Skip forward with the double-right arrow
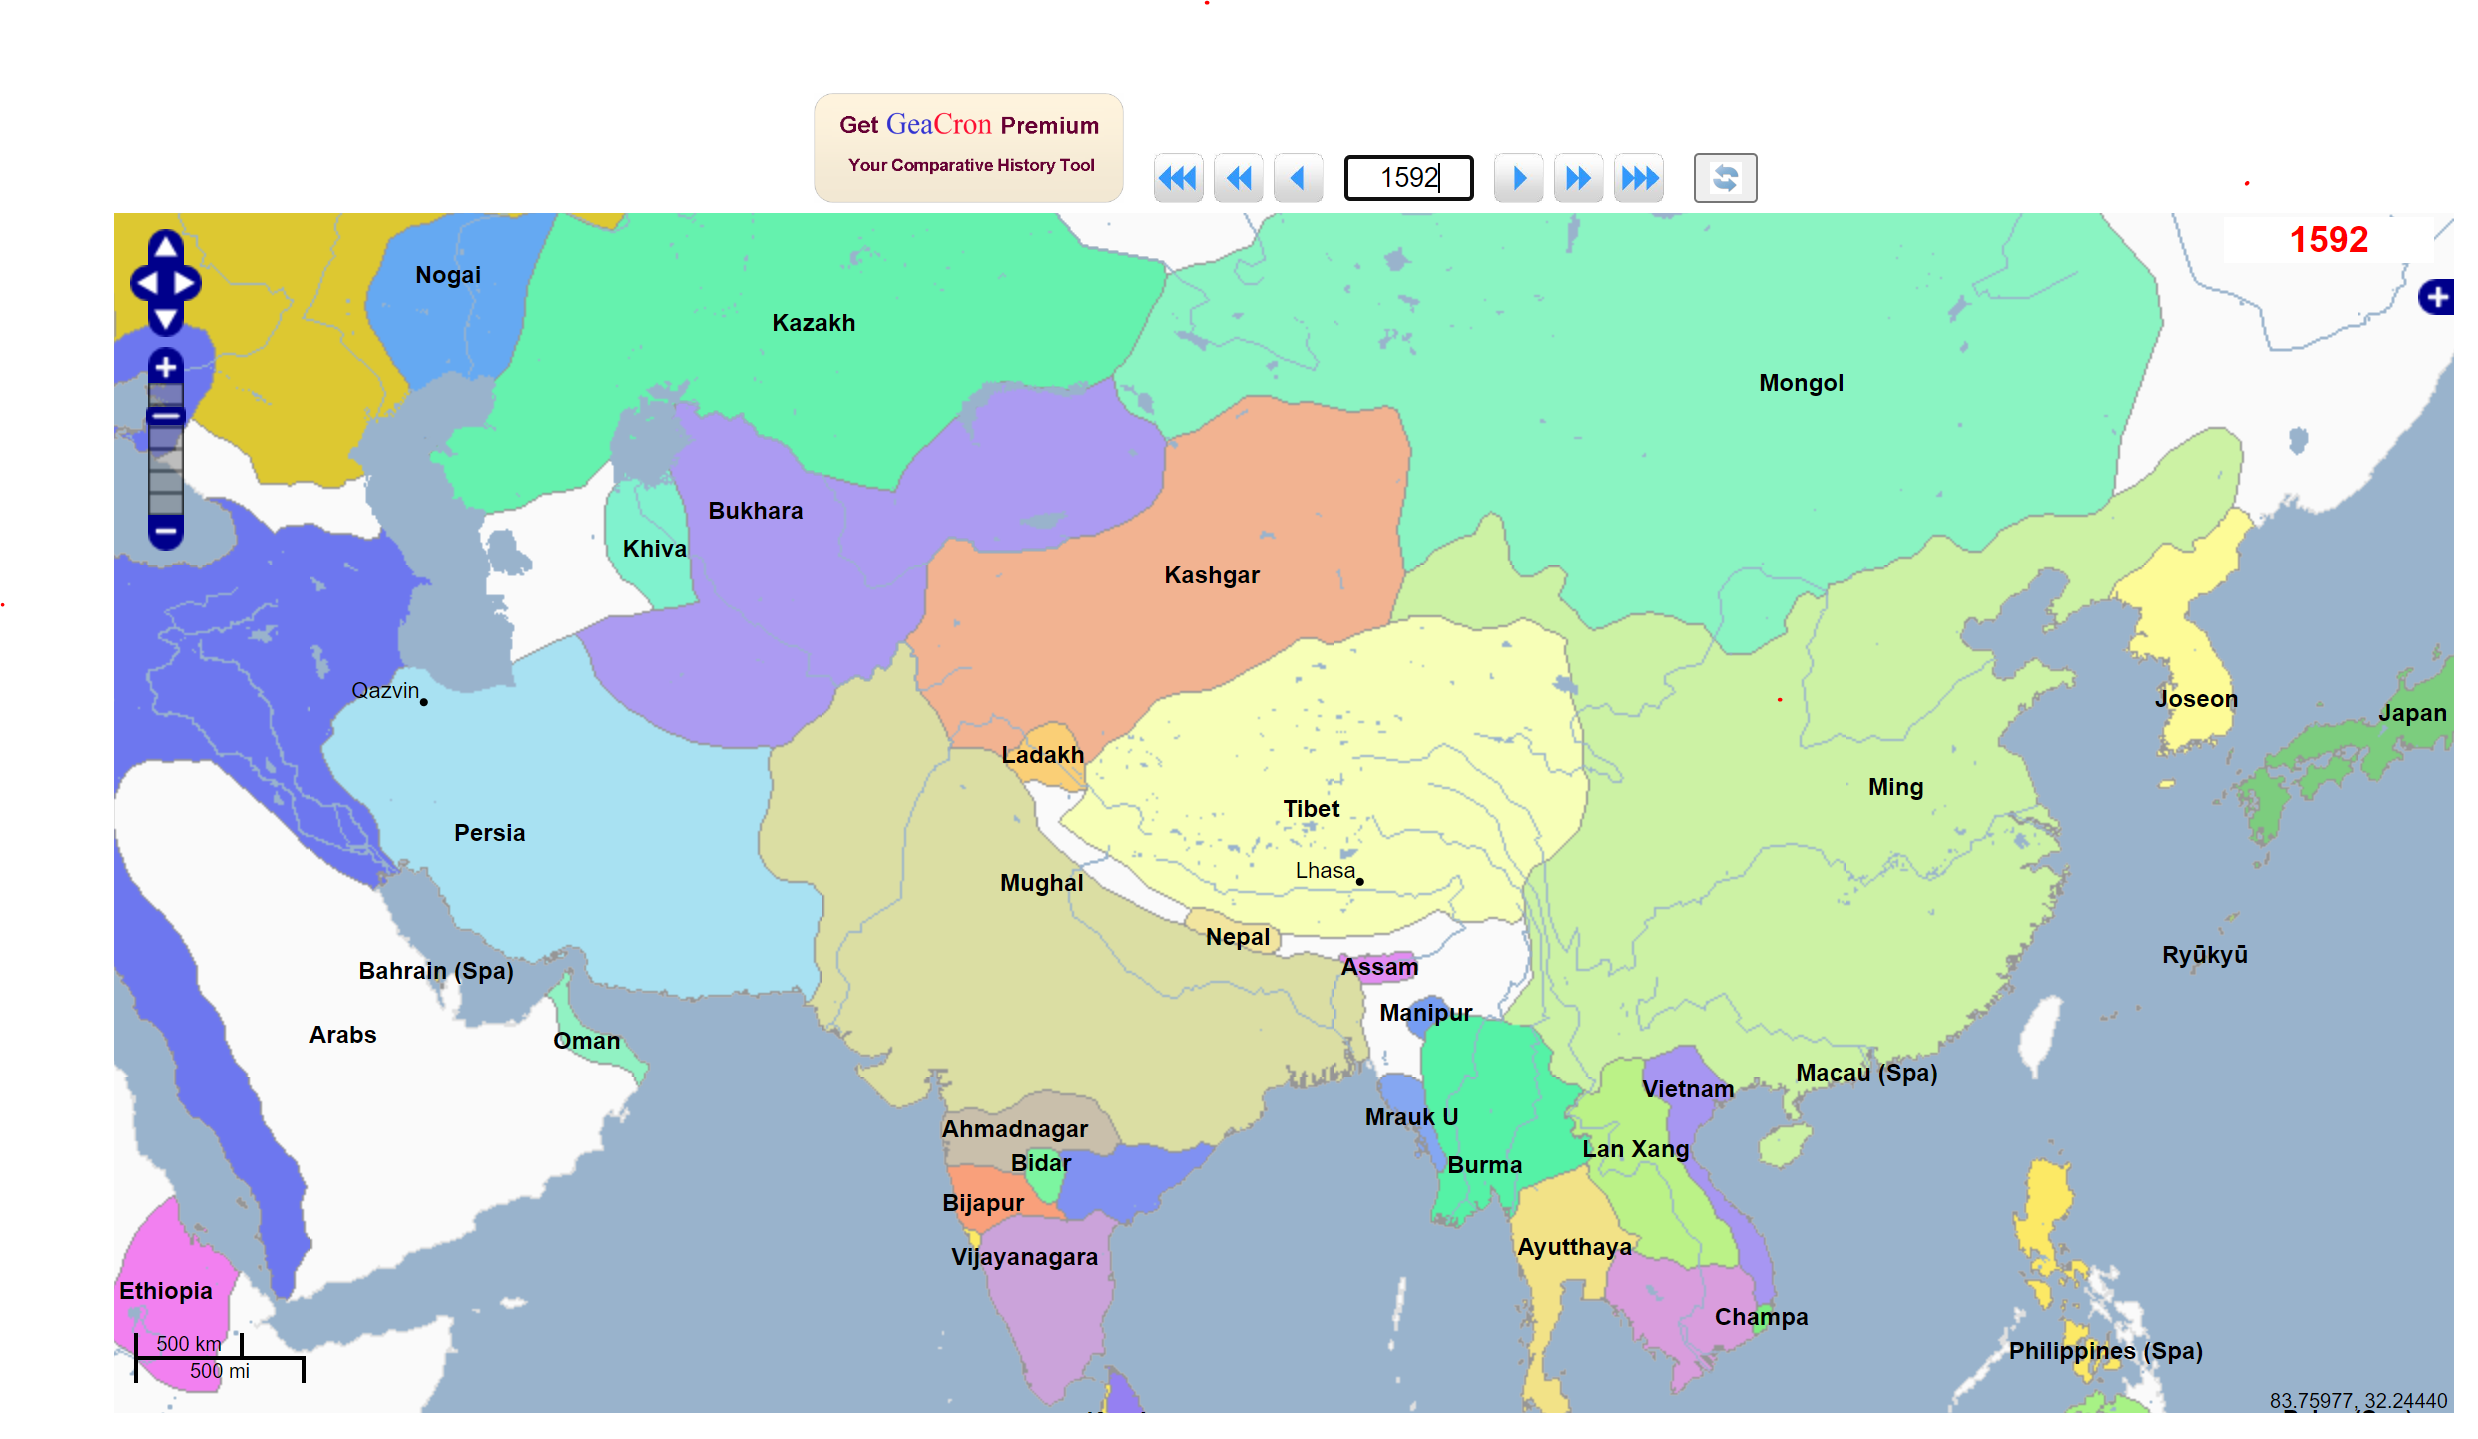Screen dimensions: 2478x1439 point(1578,179)
